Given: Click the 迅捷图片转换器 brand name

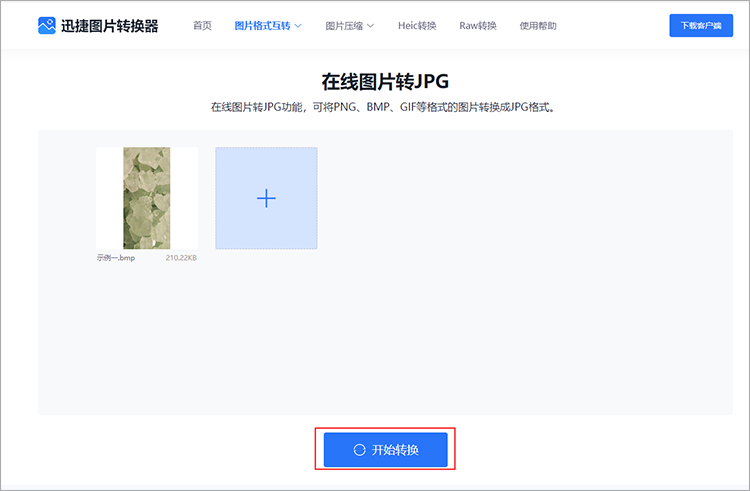Looking at the screenshot, I should pyautogui.click(x=110, y=26).
